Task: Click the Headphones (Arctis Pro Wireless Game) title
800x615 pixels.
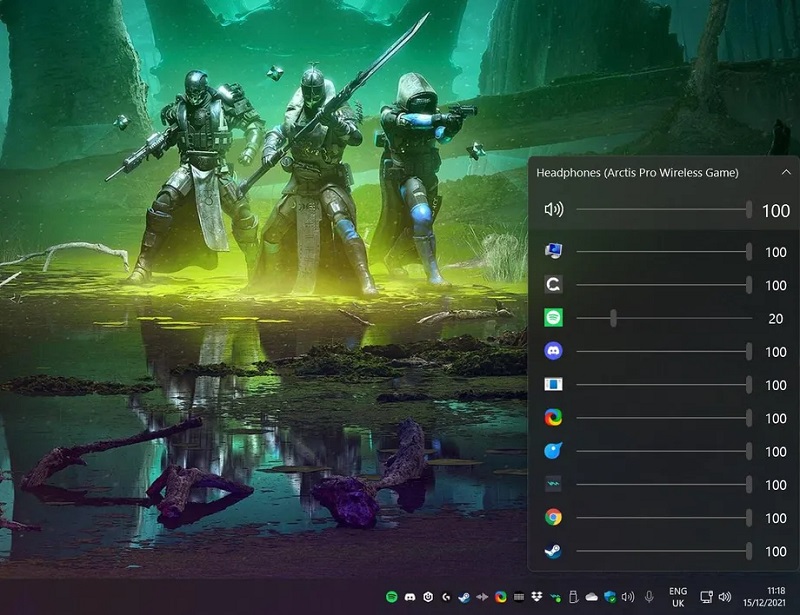Action: (637, 172)
